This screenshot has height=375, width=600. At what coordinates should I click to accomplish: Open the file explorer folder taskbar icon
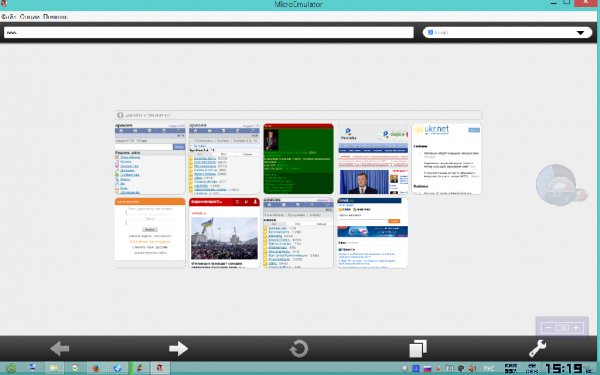click(54, 368)
